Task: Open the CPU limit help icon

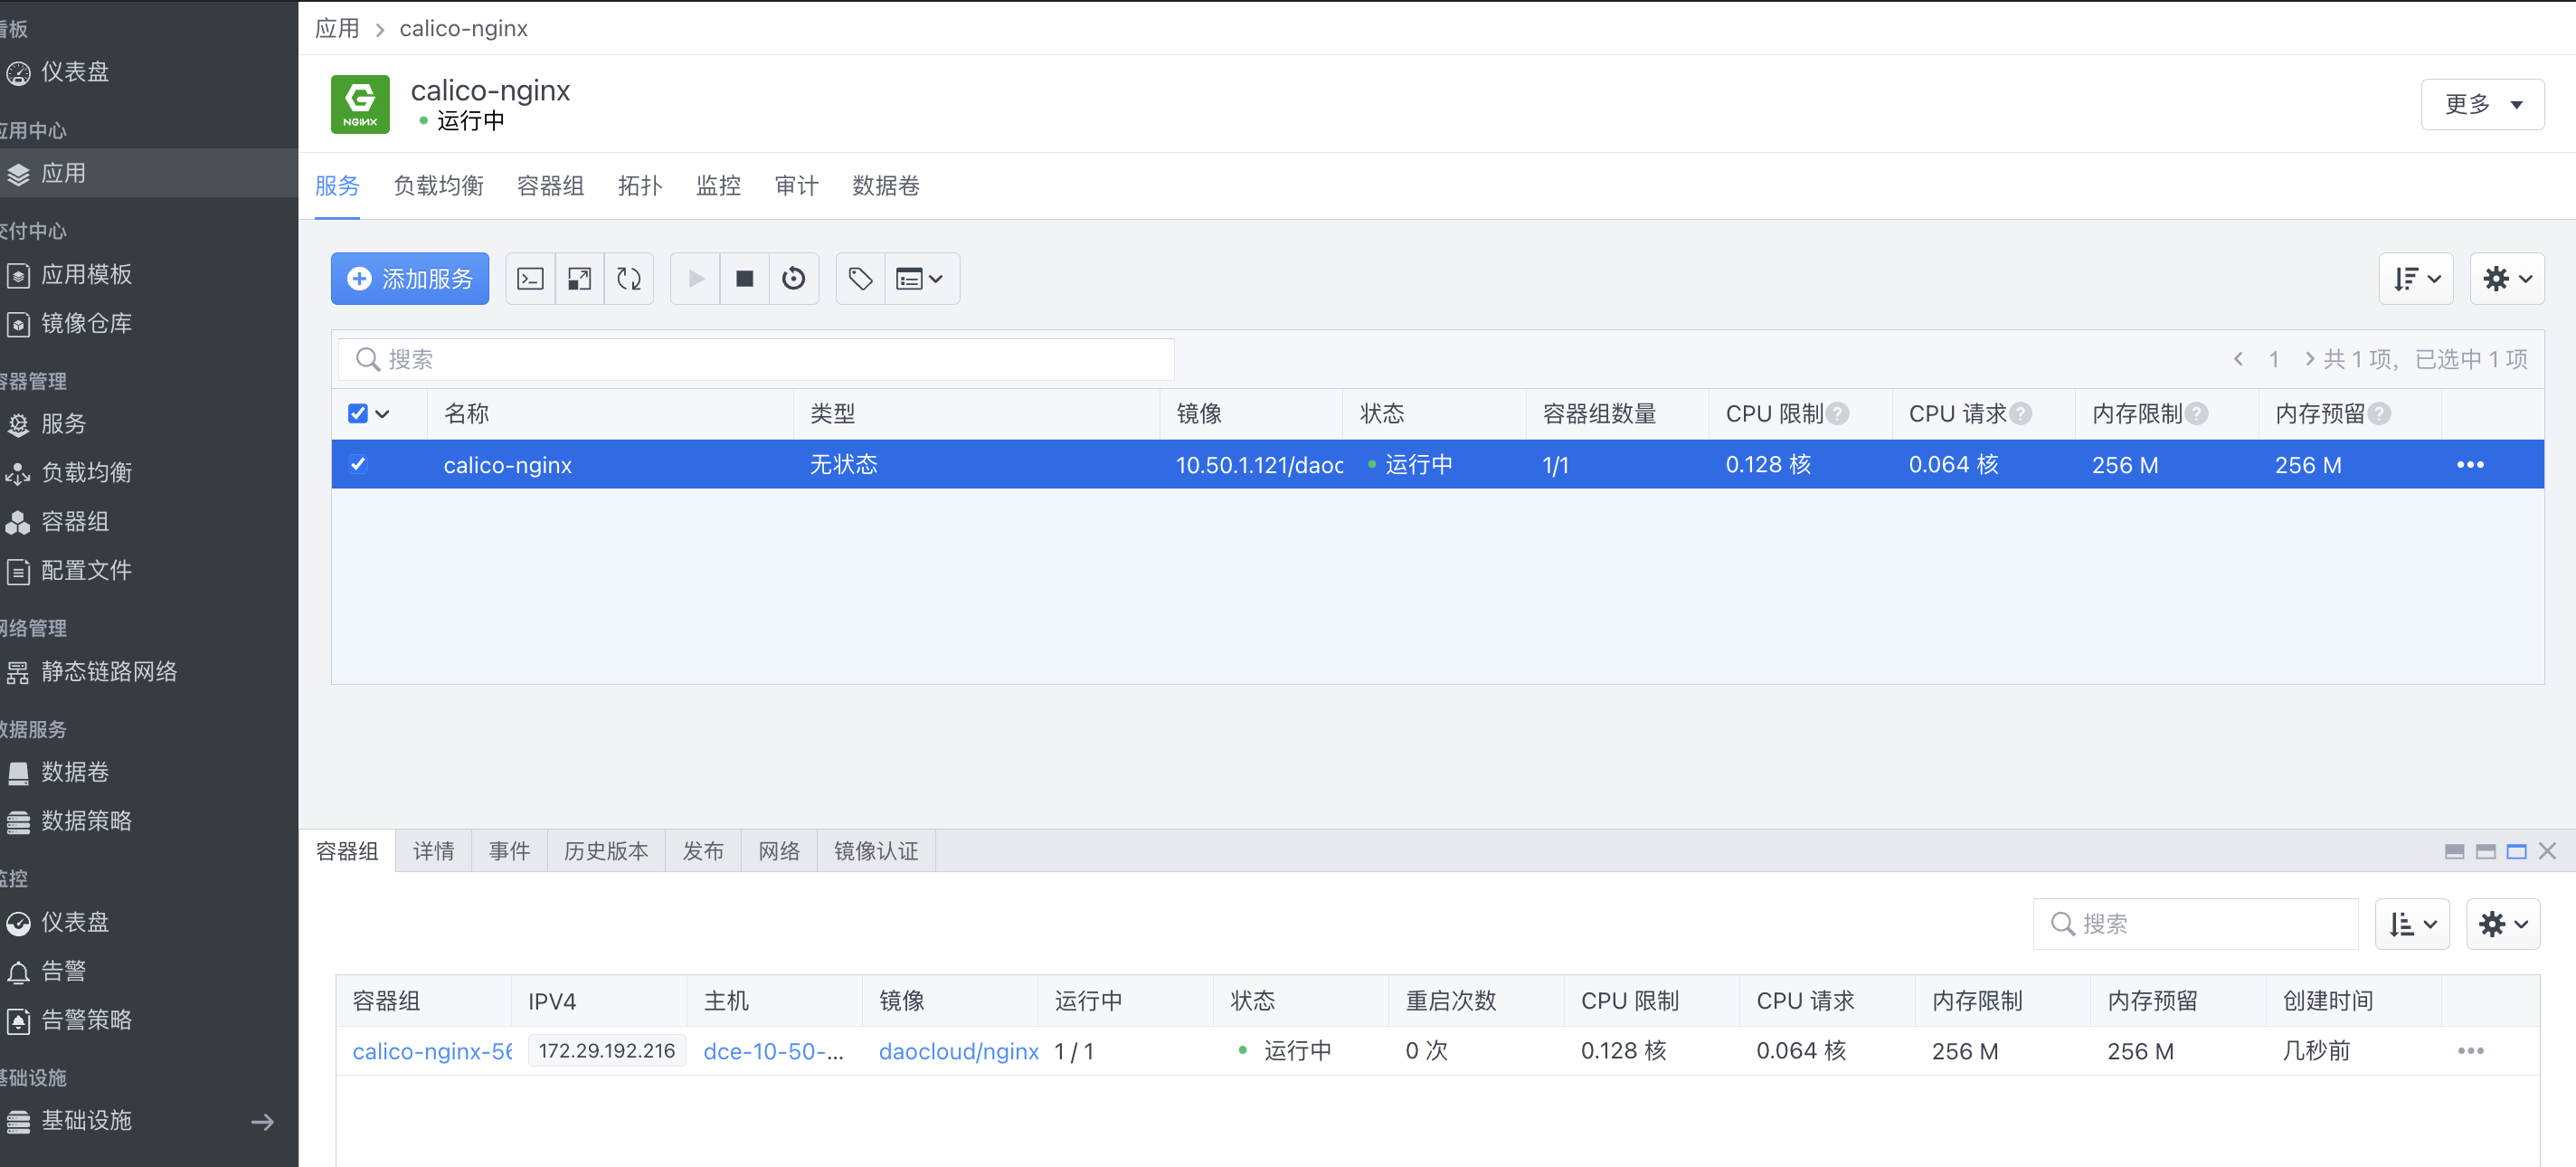Action: point(1838,414)
